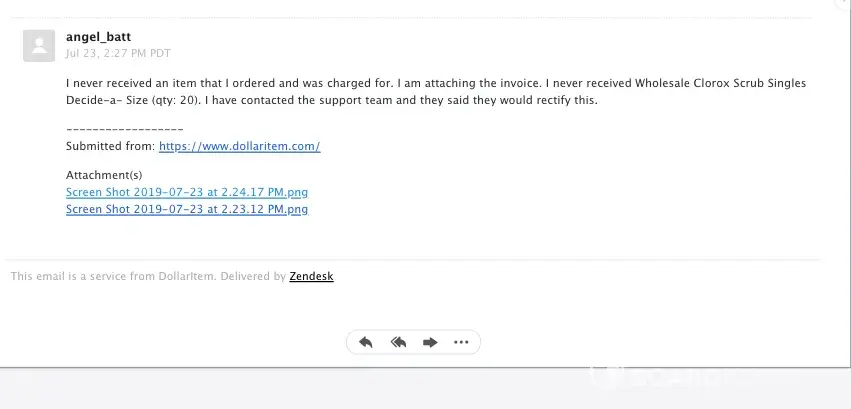Open the www.dollaritem.com link
This screenshot has height=409, width=851.
pyautogui.click(x=239, y=146)
